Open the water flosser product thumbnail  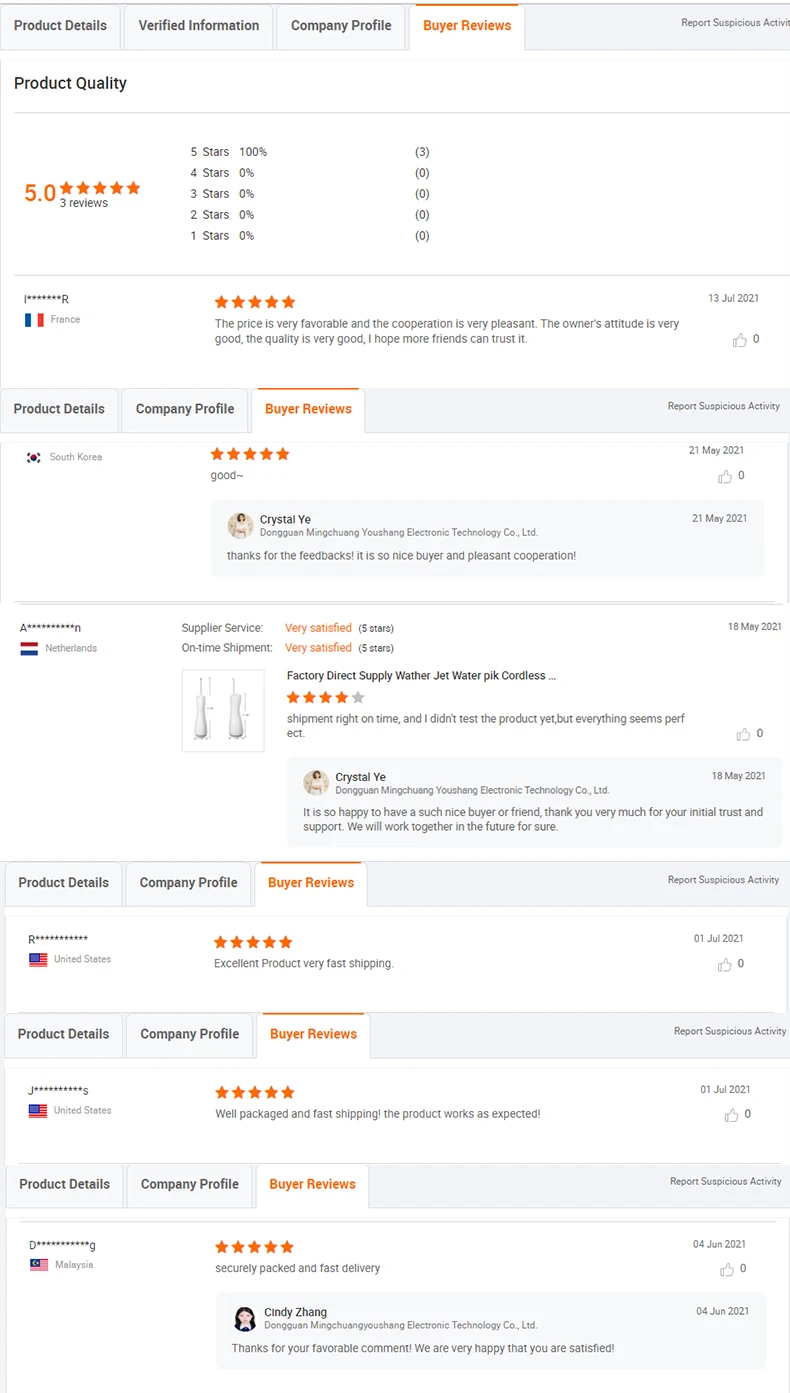pyautogui.click(x=223, y=710)
